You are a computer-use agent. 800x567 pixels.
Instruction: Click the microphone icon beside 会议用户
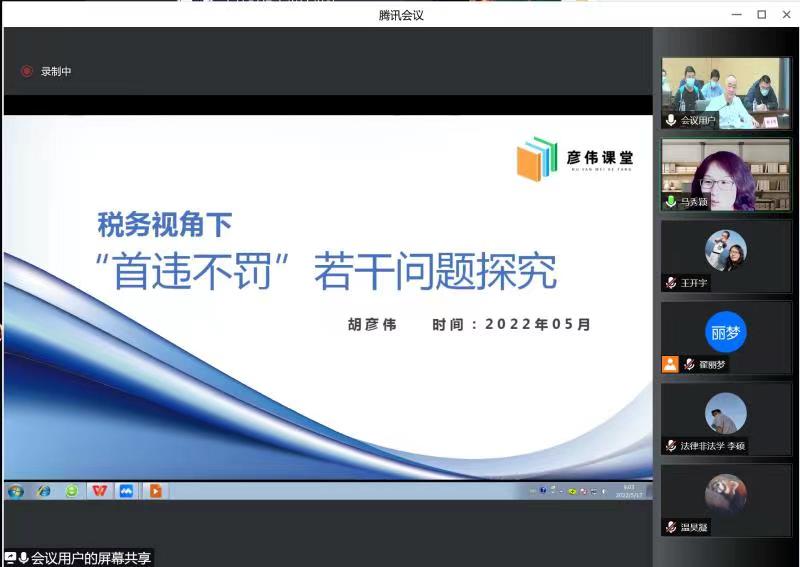671,120
